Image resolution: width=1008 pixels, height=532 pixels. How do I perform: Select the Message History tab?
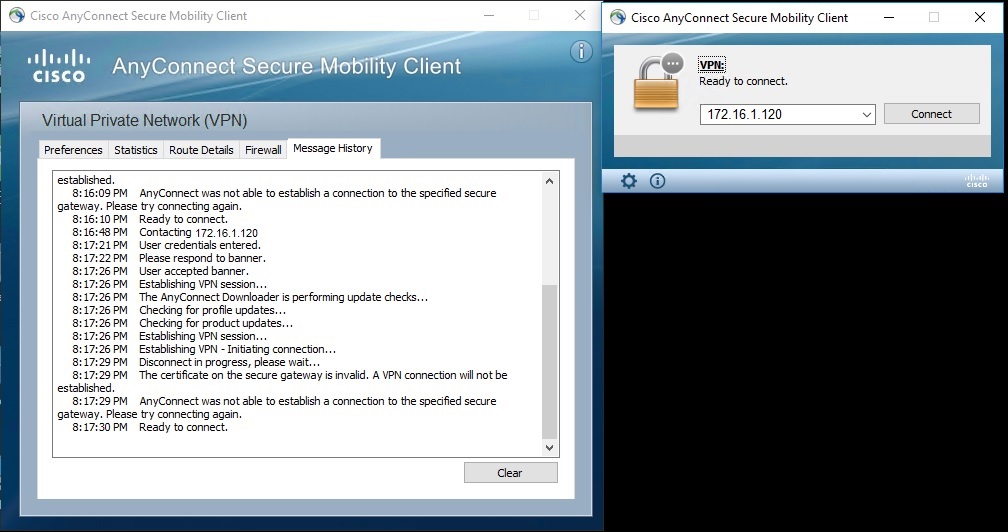[x=333, y=148]
